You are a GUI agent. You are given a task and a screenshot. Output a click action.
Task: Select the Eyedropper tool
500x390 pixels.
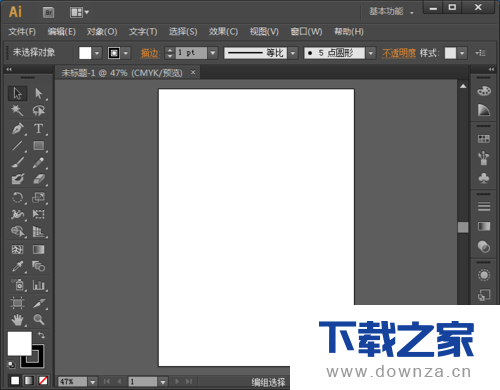click(17, 266)
